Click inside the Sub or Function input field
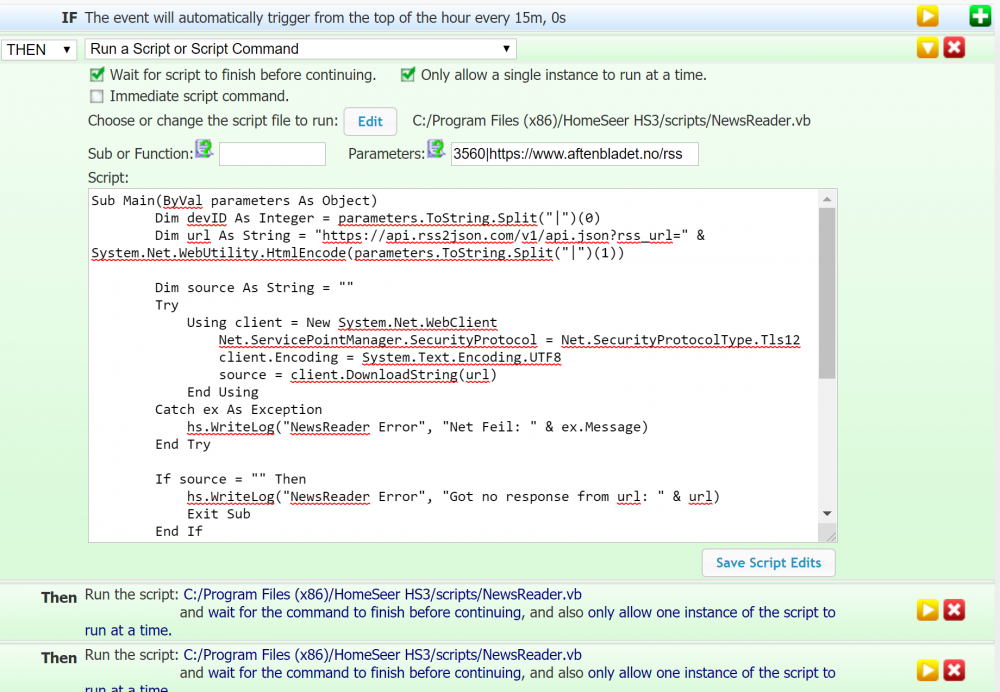This screenshot has width=1000, height=692. (x=272, y=154)
